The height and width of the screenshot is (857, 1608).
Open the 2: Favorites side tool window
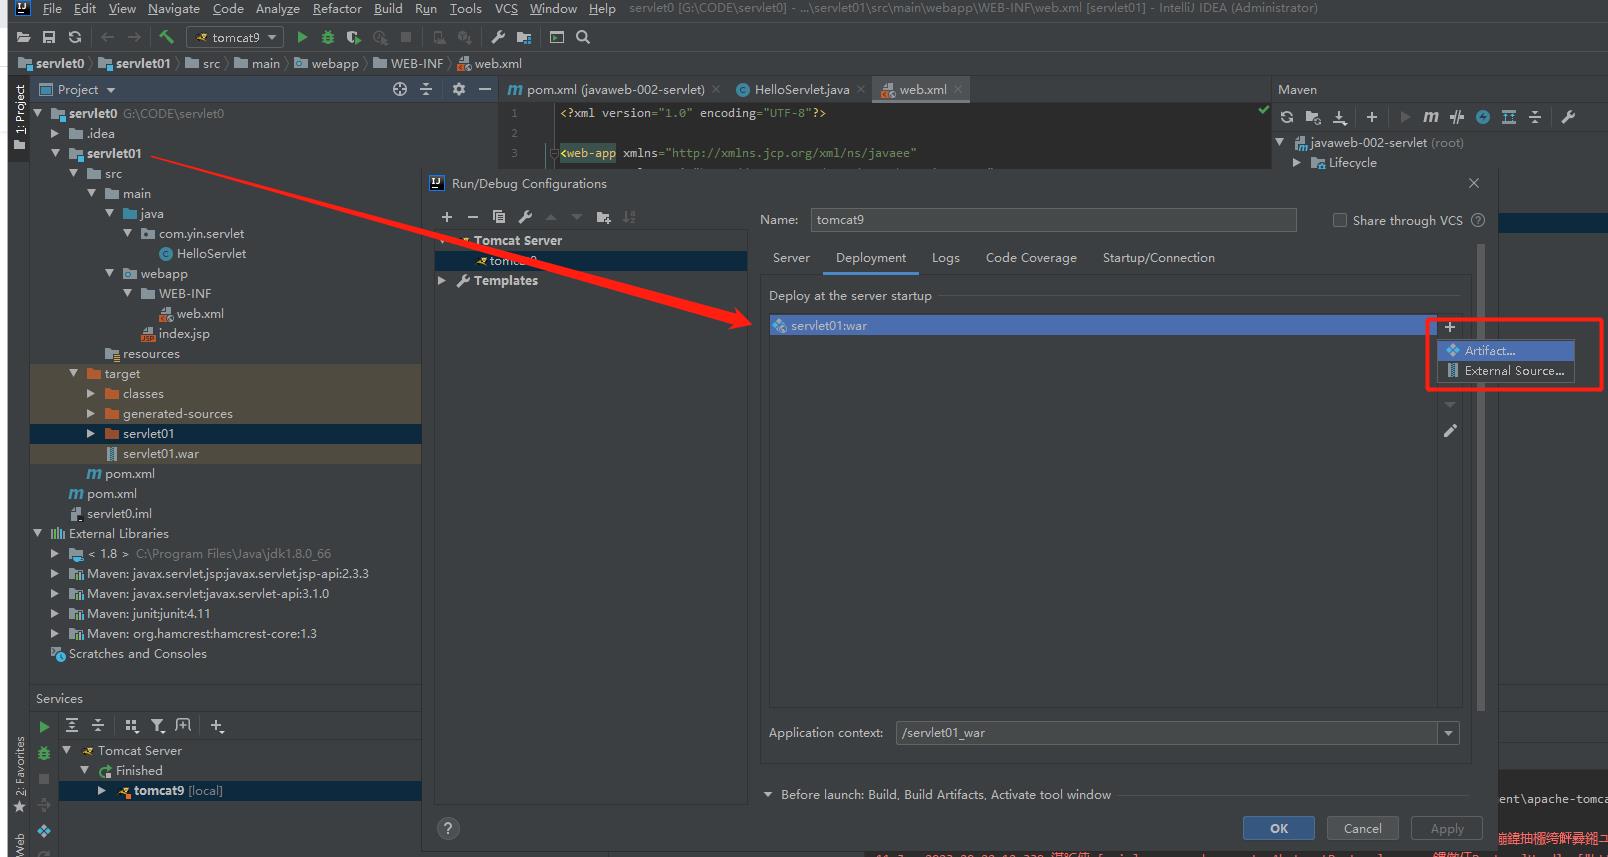point(20,772)
